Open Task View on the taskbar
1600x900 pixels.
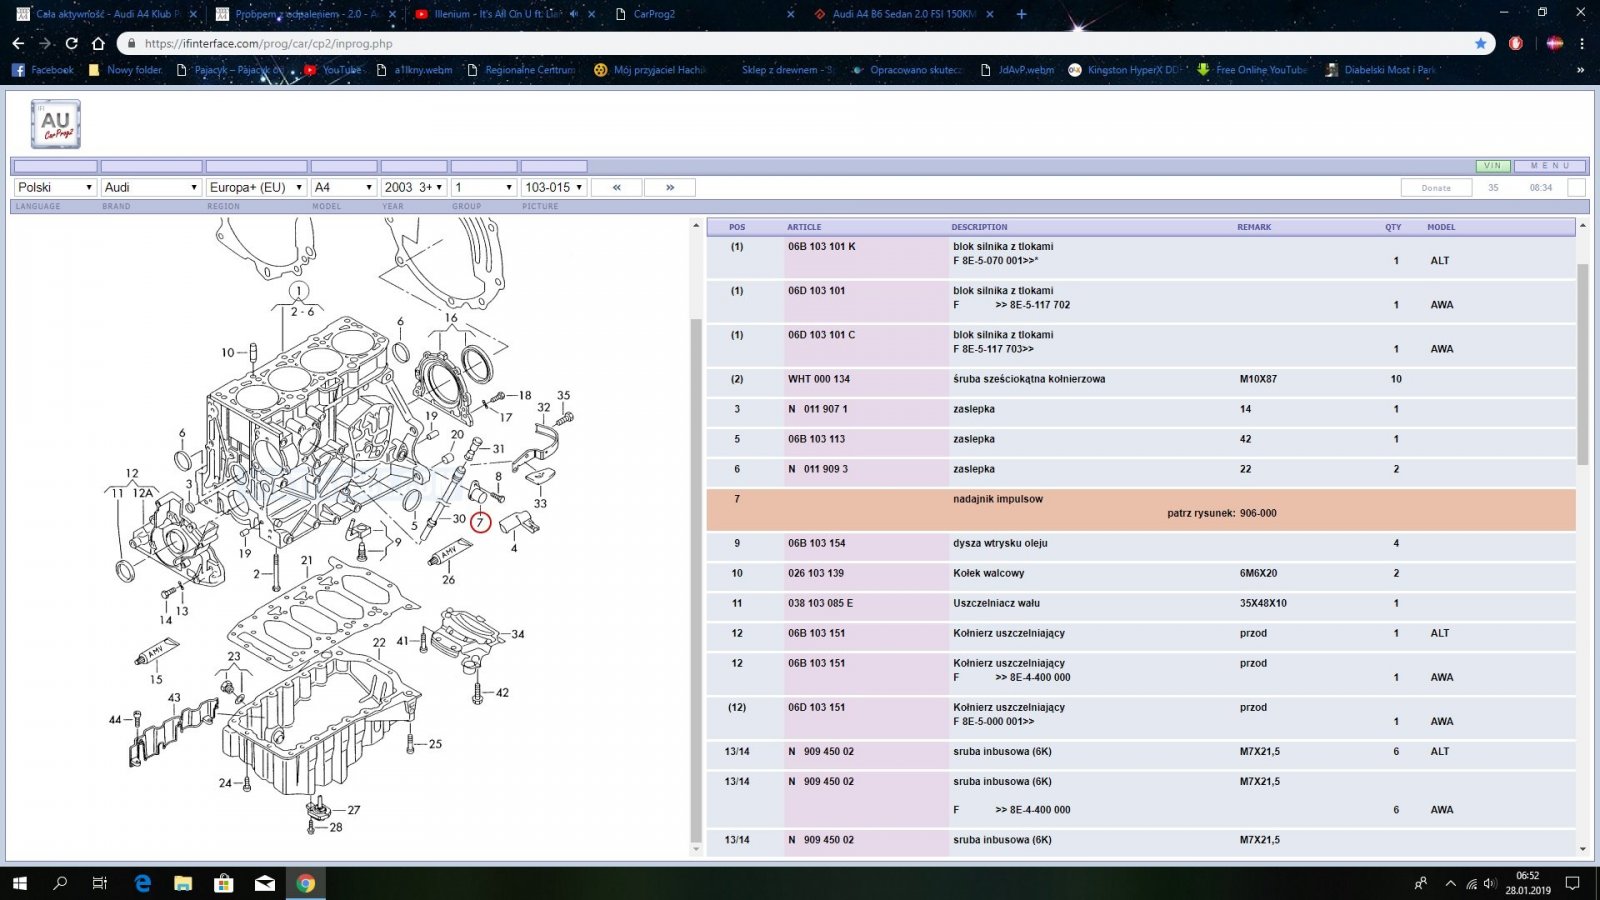(100, 883)
